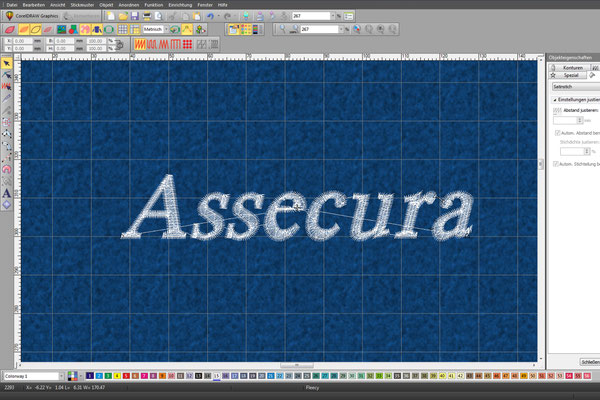Open the Metrisch units dropdown
The width and height of the screenshot is (600, 400).
(x=156, y=29)
